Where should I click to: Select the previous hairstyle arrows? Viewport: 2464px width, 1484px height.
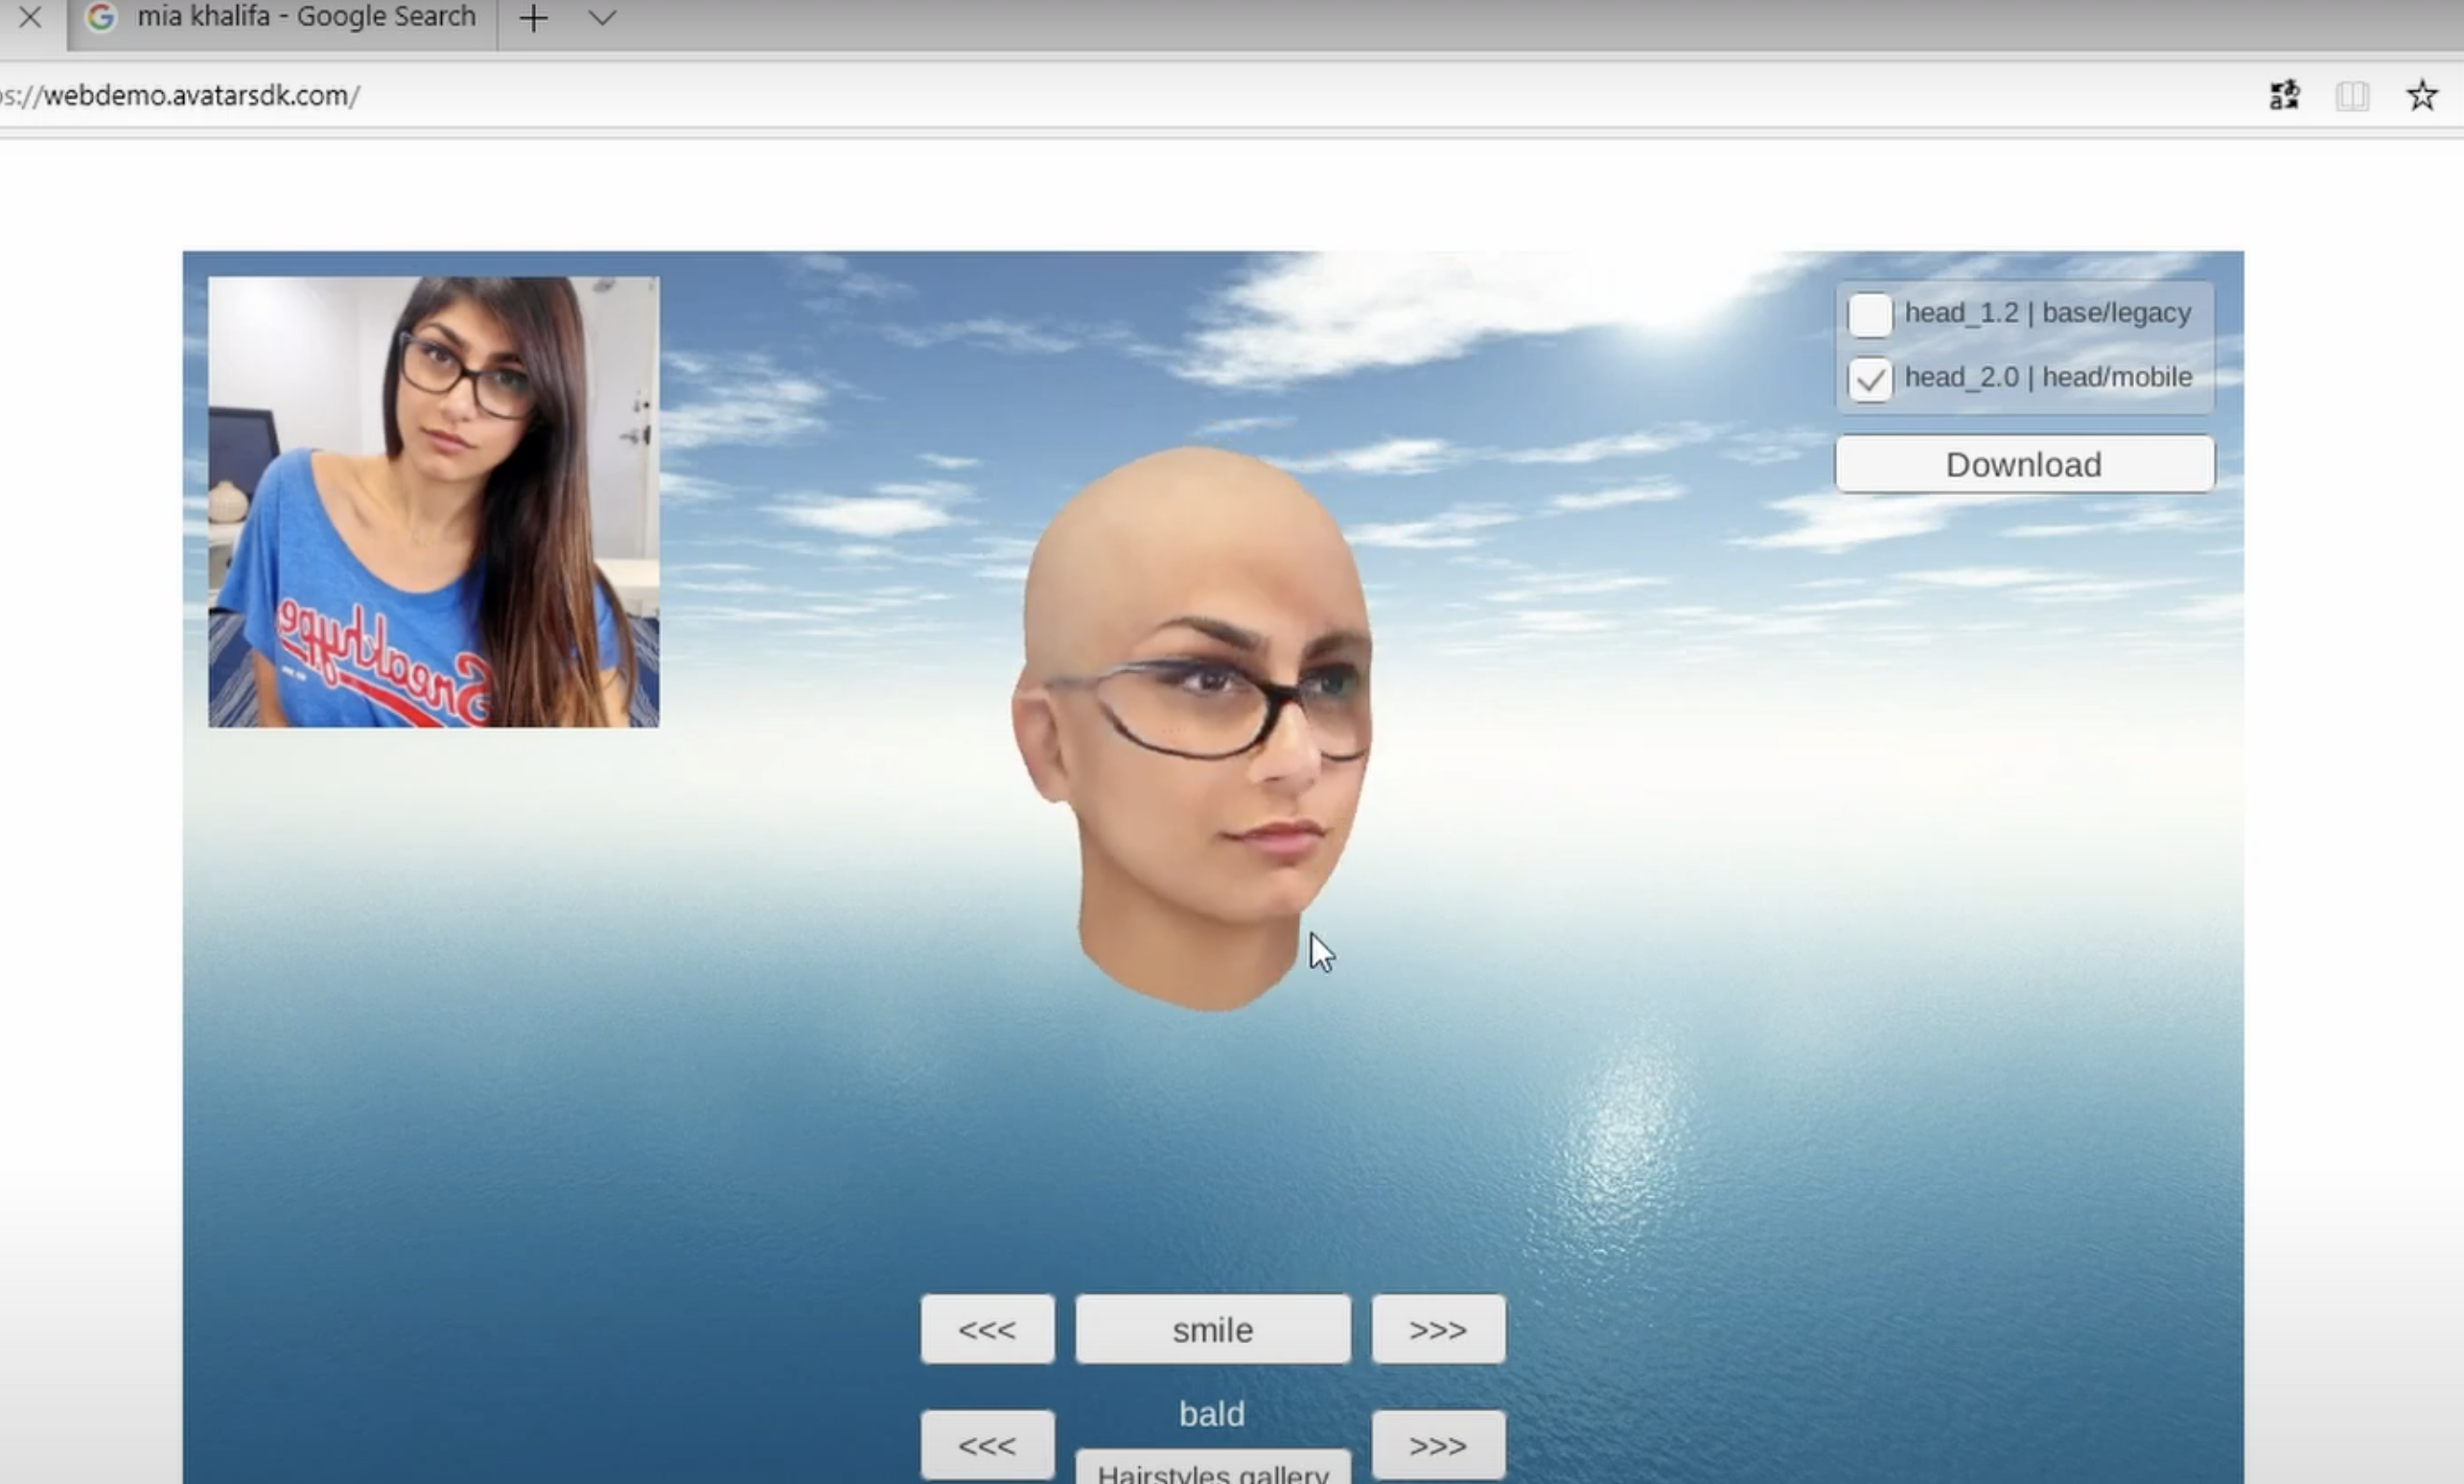(987, 1445)
